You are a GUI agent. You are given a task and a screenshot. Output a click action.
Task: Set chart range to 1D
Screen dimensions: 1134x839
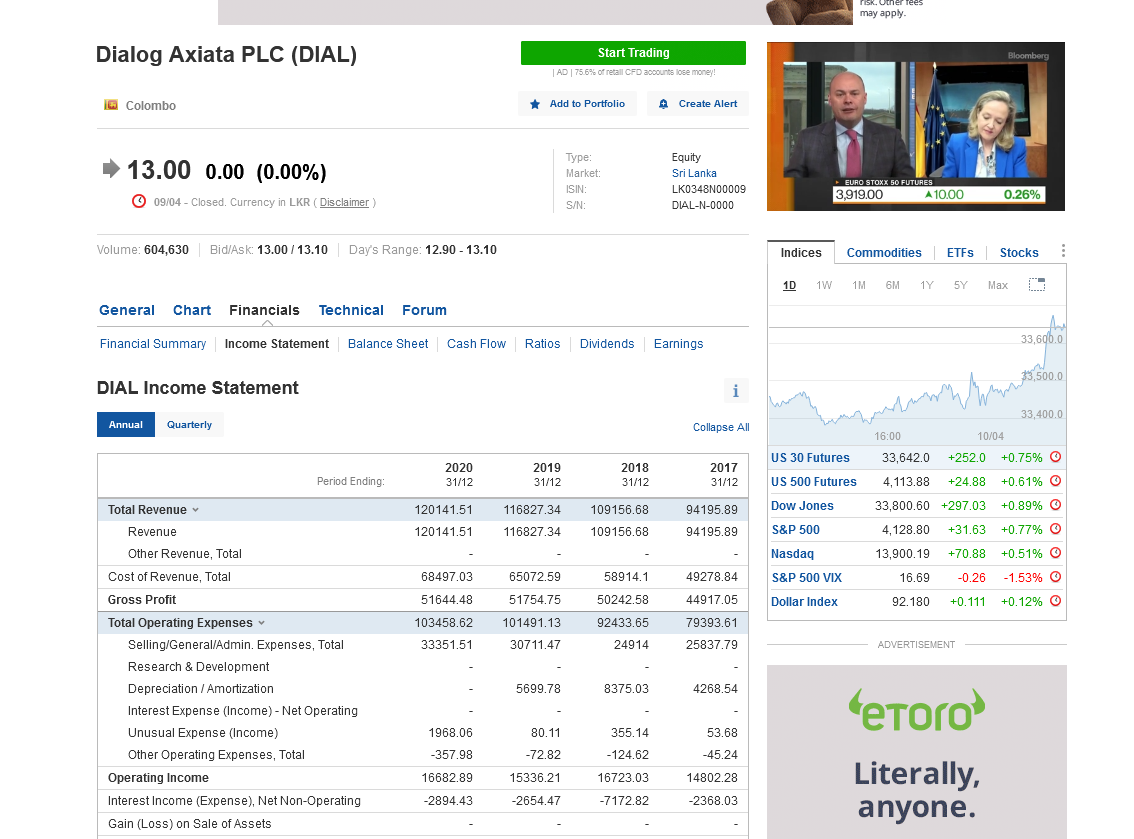pyautogui.click(x=789, y=286)
